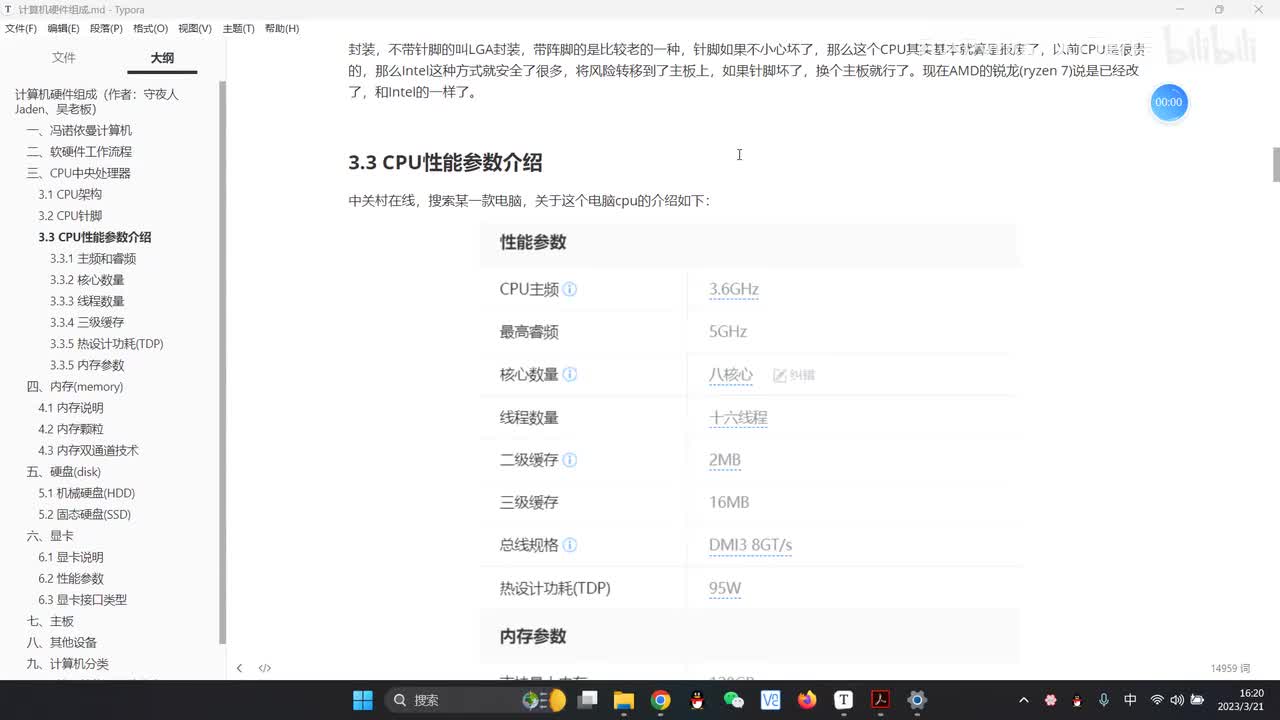Image resolution: width=1280 pixels, height=720 pixels.
Task: Jump to 3.3.5 内存参数 outline entry
Action: coord(87,365)
